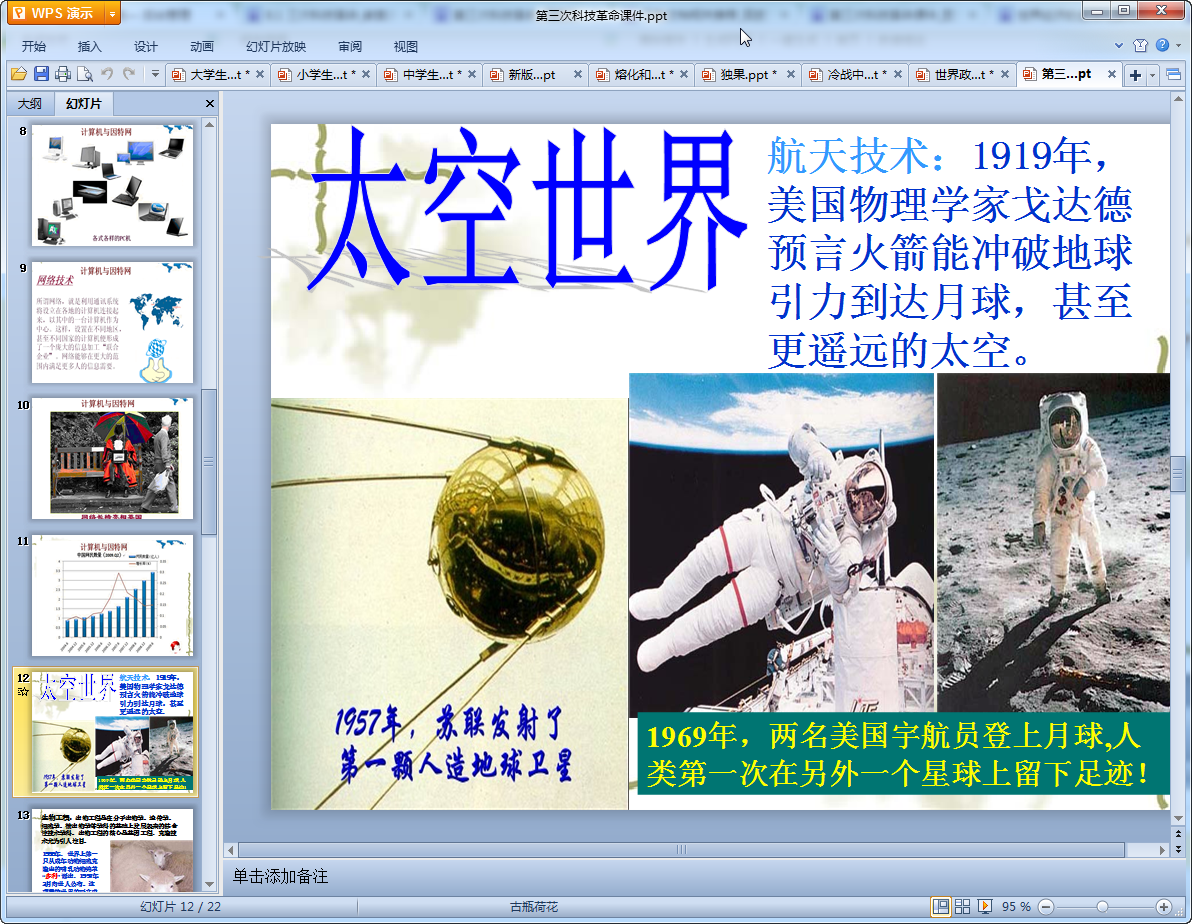Screen dimensions: 1192x924
Task: Click the zoom out minus button
Action: tap(1046, 907)
